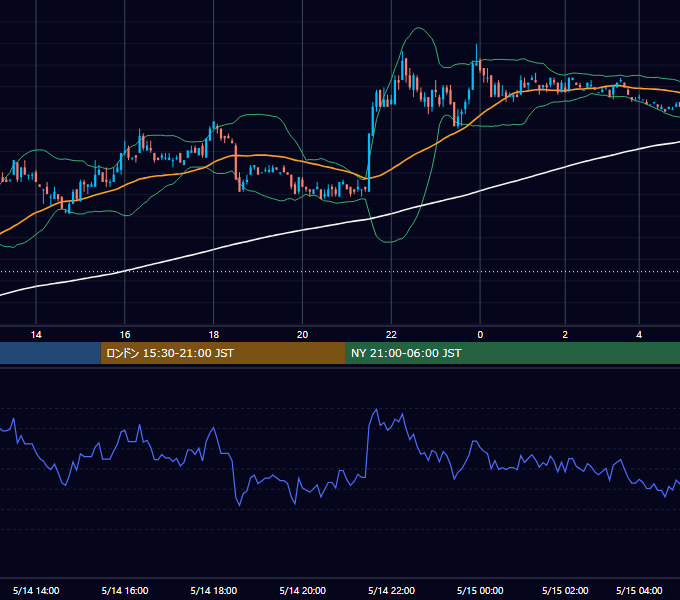
Task: Click the 5/14 20:00 date label
Action: [x=302, y=590]
